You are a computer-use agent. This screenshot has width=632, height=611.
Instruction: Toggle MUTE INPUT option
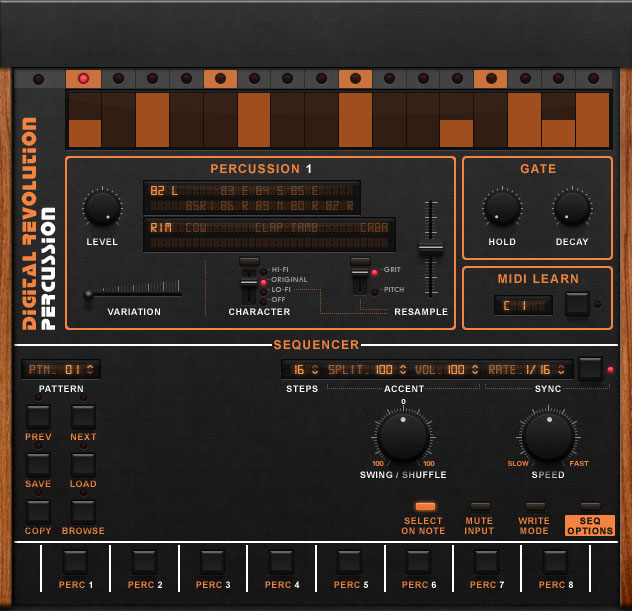click(x=480, y=507)
